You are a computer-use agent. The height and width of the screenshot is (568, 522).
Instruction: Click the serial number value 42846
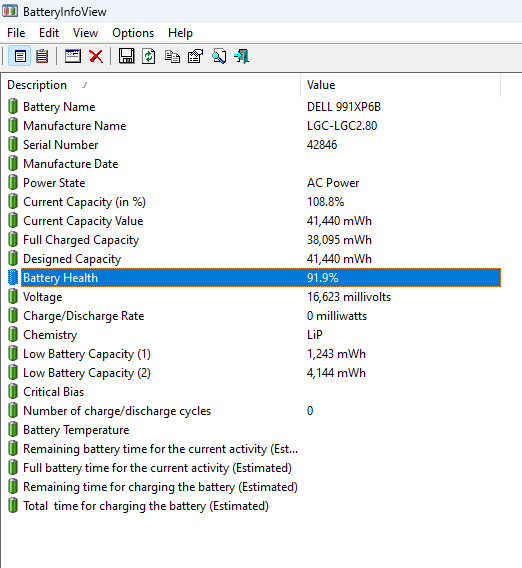322,145
